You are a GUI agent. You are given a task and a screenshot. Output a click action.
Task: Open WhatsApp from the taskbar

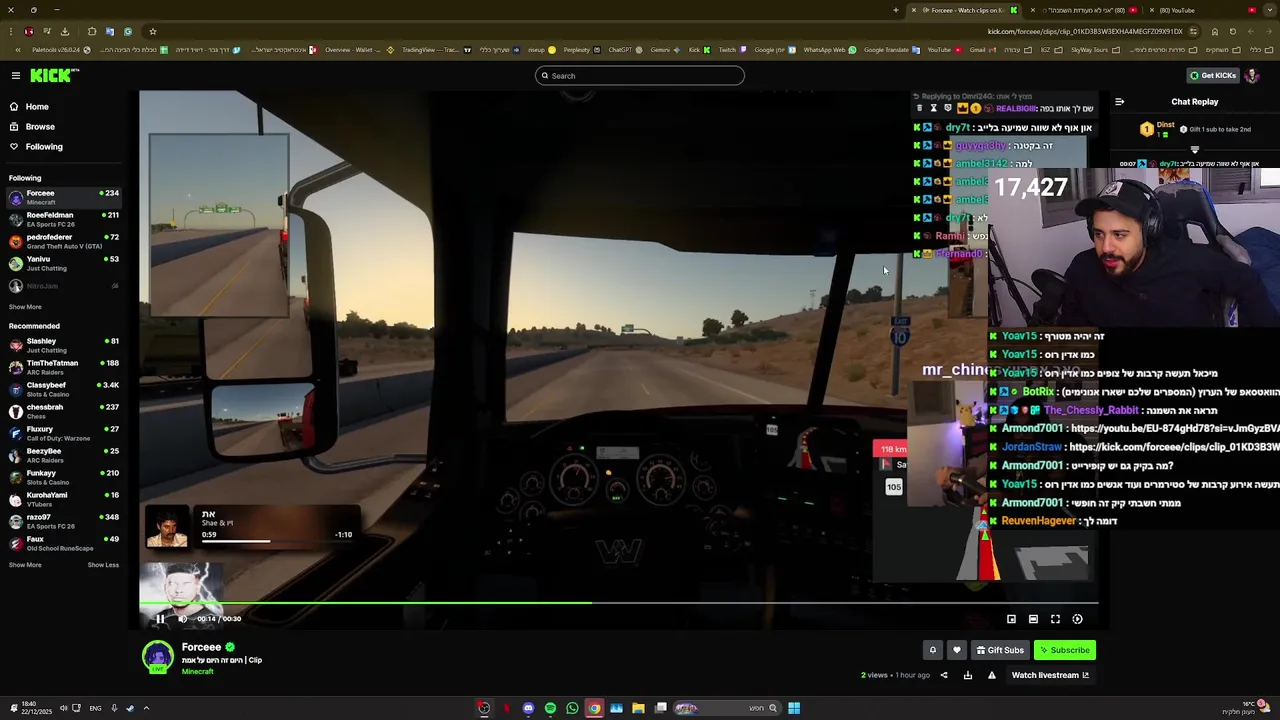pos(572,708)
